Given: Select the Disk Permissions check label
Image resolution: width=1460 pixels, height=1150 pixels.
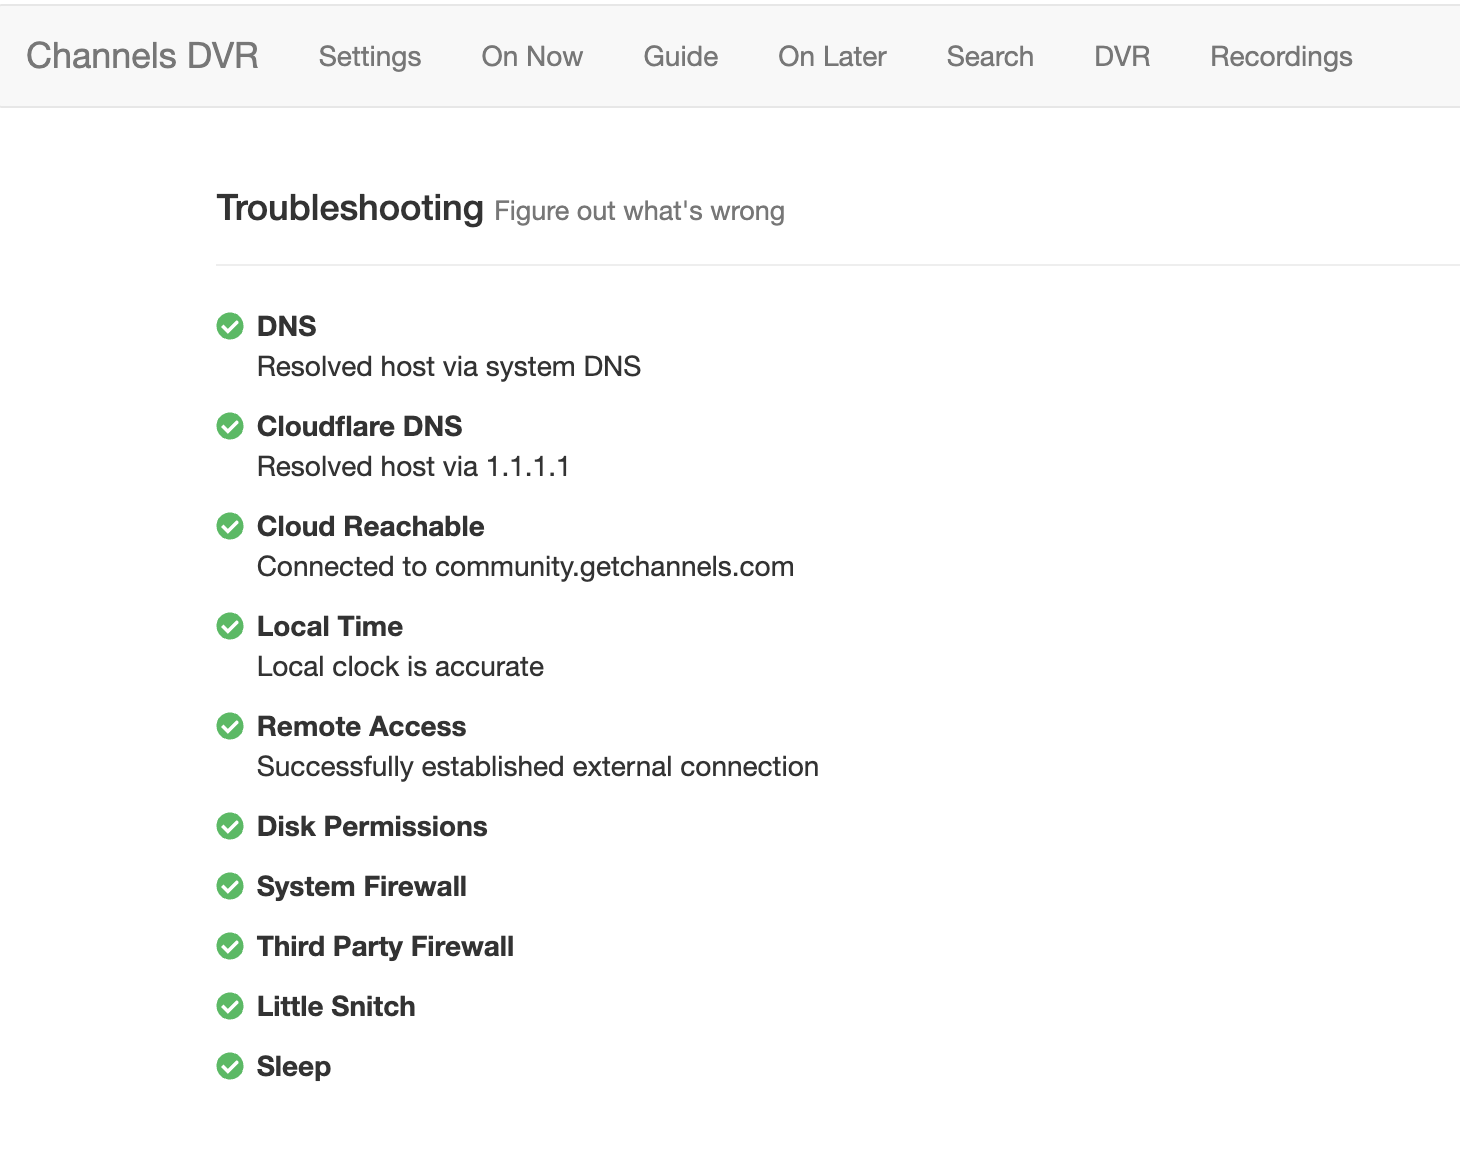Looking at the screenshot, I should 372,826.
